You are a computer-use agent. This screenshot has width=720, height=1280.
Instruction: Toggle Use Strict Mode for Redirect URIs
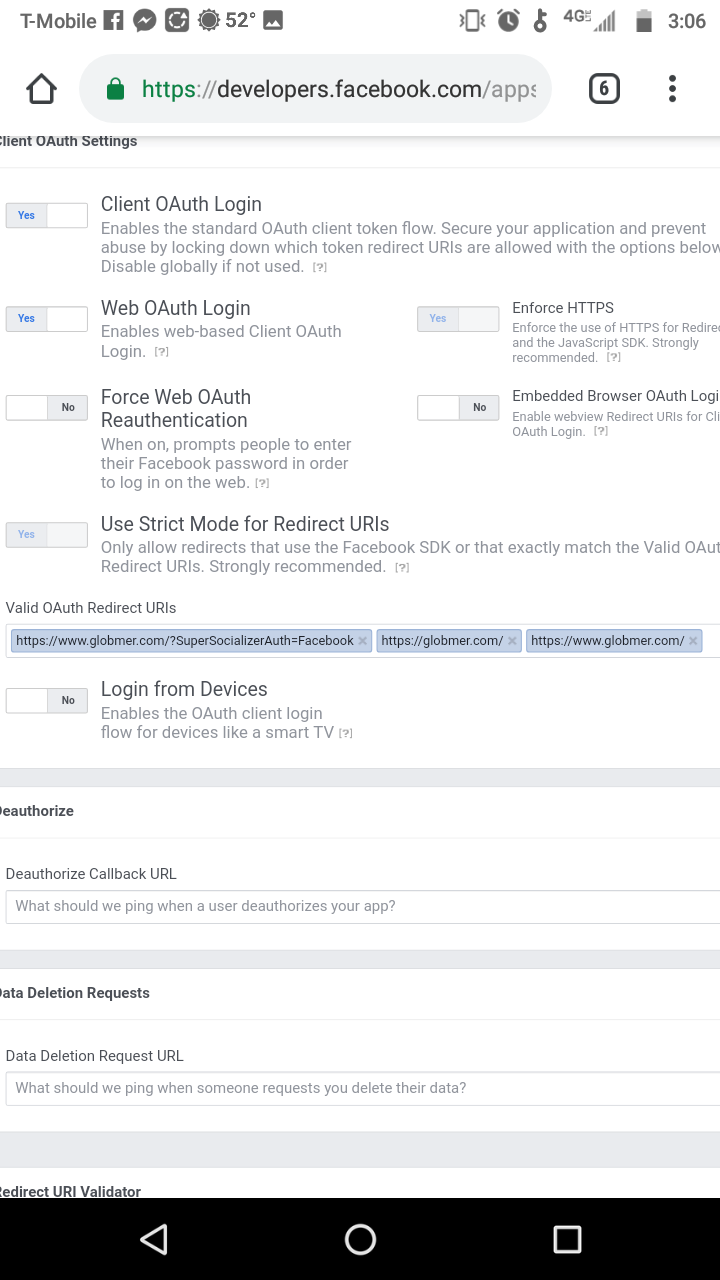click(x=47, y=534)
